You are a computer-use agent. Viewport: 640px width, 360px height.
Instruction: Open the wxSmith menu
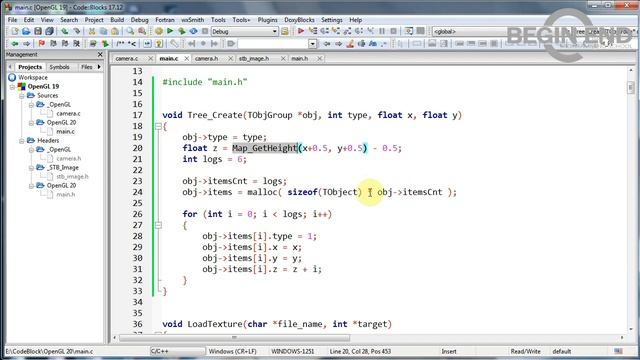point(193,20)
